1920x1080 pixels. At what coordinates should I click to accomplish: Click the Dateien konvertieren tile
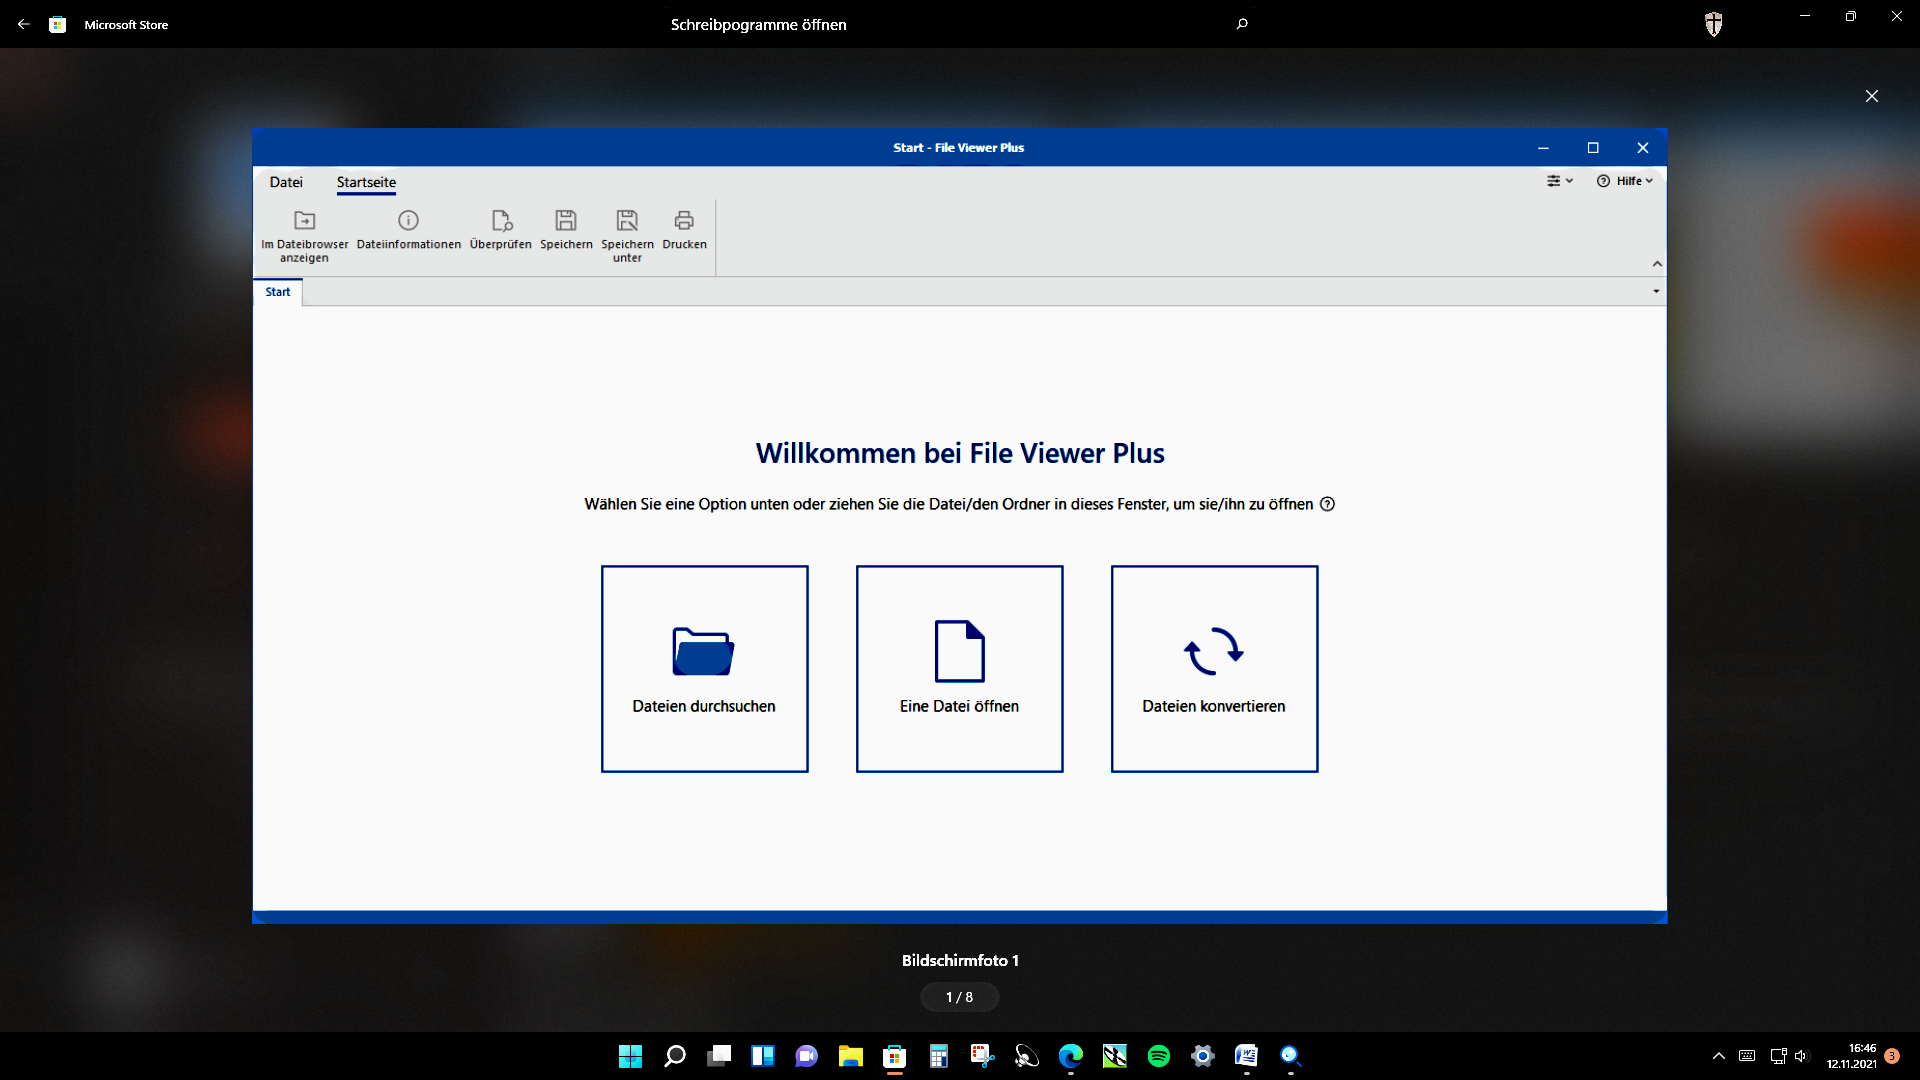(x=1215, y=669)
